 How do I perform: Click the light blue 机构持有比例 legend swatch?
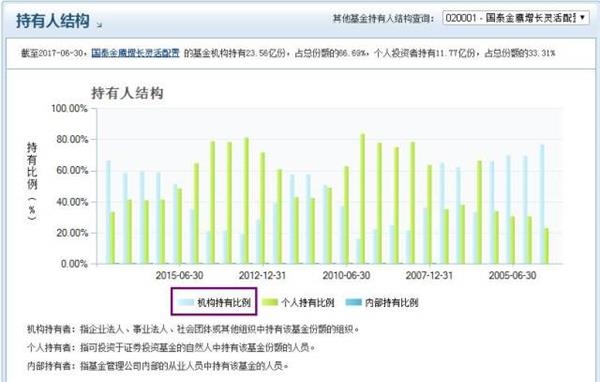click(x=186, y=302)
